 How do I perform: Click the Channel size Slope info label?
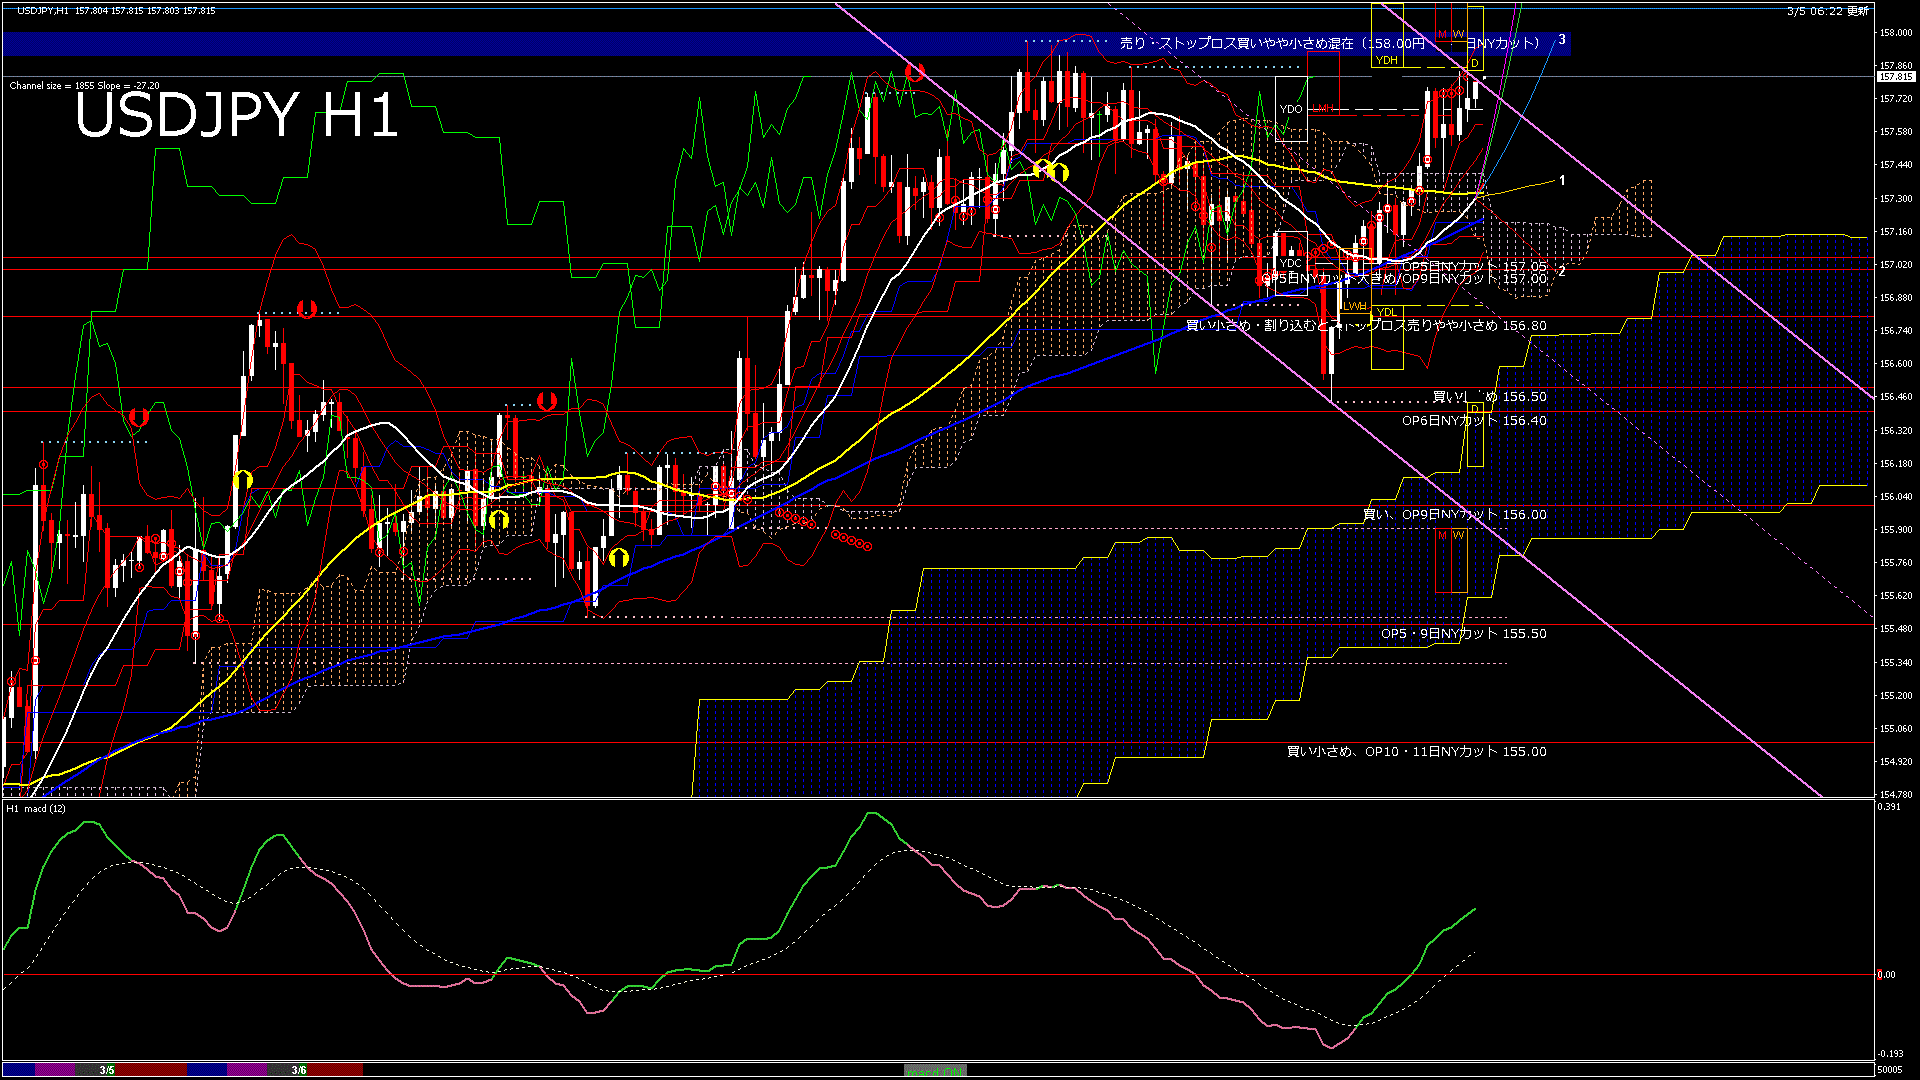coord(84,86)
